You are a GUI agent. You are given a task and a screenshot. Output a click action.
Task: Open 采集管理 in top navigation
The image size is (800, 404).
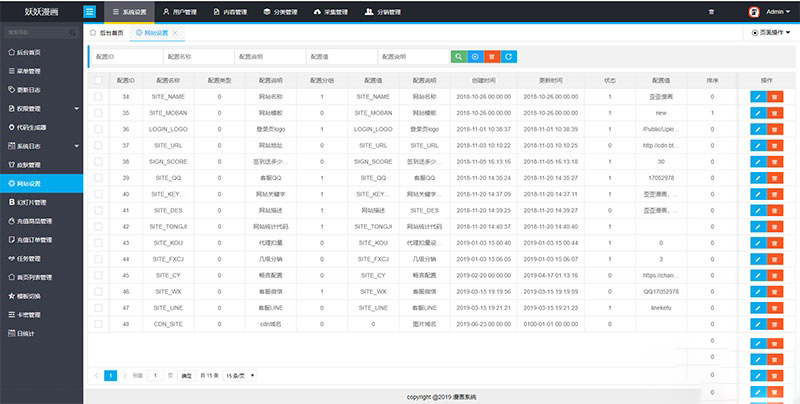pos(330,12)
